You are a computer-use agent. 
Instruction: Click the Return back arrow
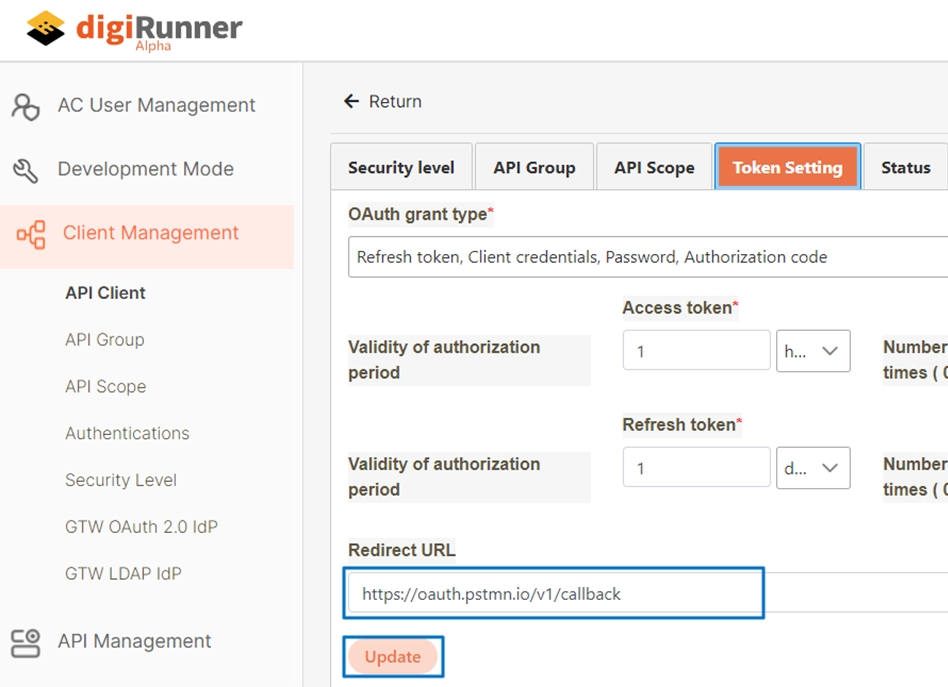click(351, 102)
